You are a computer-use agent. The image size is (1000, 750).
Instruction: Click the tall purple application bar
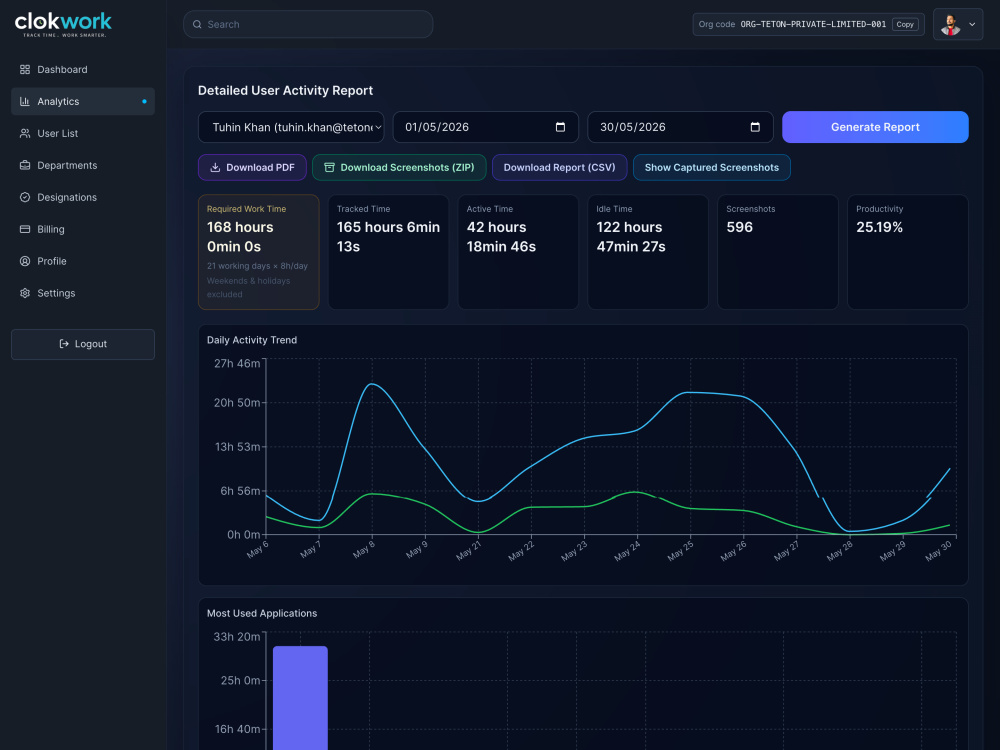pos(300,698)
